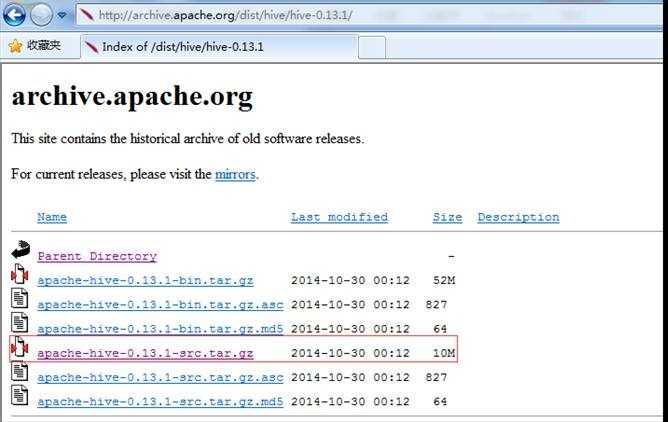Select the Index of /dist/hive/hive-0.13.1 tab

click(x=219, y=47)
